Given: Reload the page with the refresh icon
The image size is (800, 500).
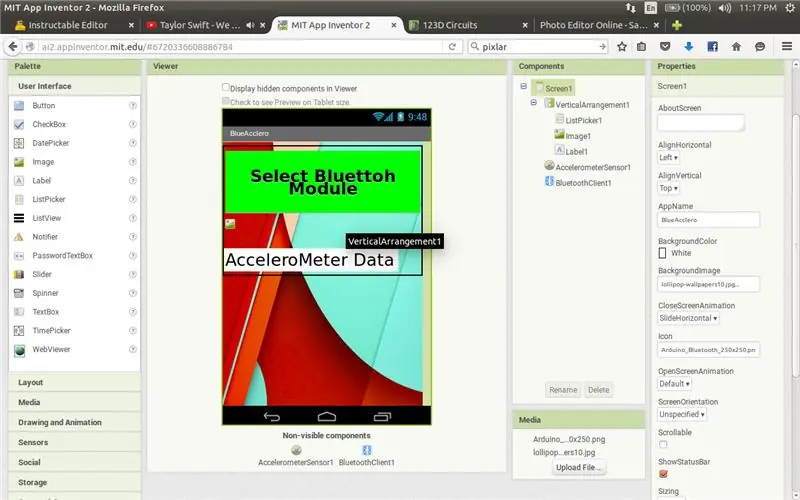Looking at the screenshot, I should click(452, 46).
